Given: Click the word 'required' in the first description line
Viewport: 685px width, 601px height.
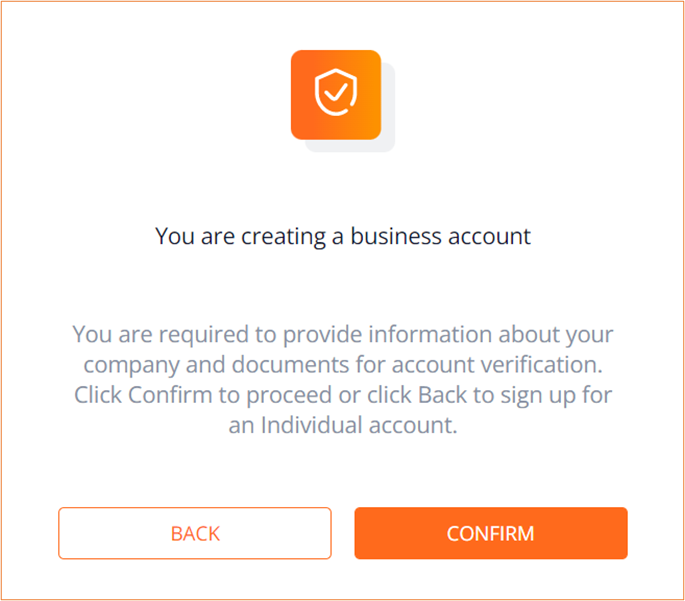Looking at the screenshot, I should click(x=204, y=335).
